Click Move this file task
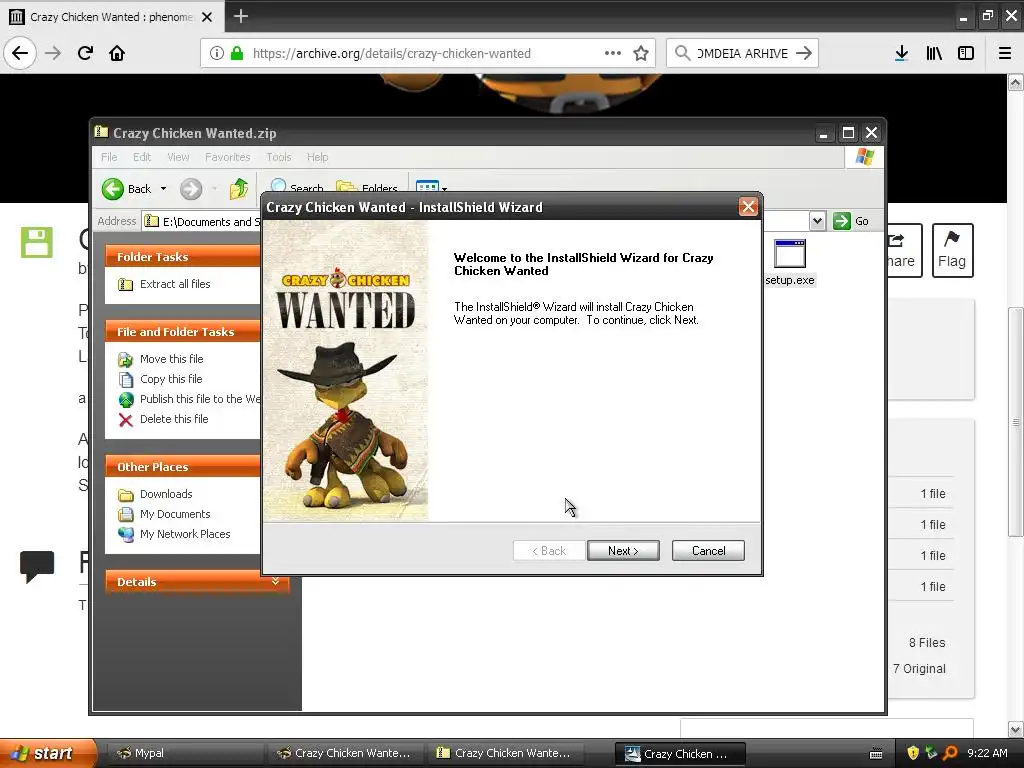Viewport: 1024px width, 768px height. [x=171, y=359]
